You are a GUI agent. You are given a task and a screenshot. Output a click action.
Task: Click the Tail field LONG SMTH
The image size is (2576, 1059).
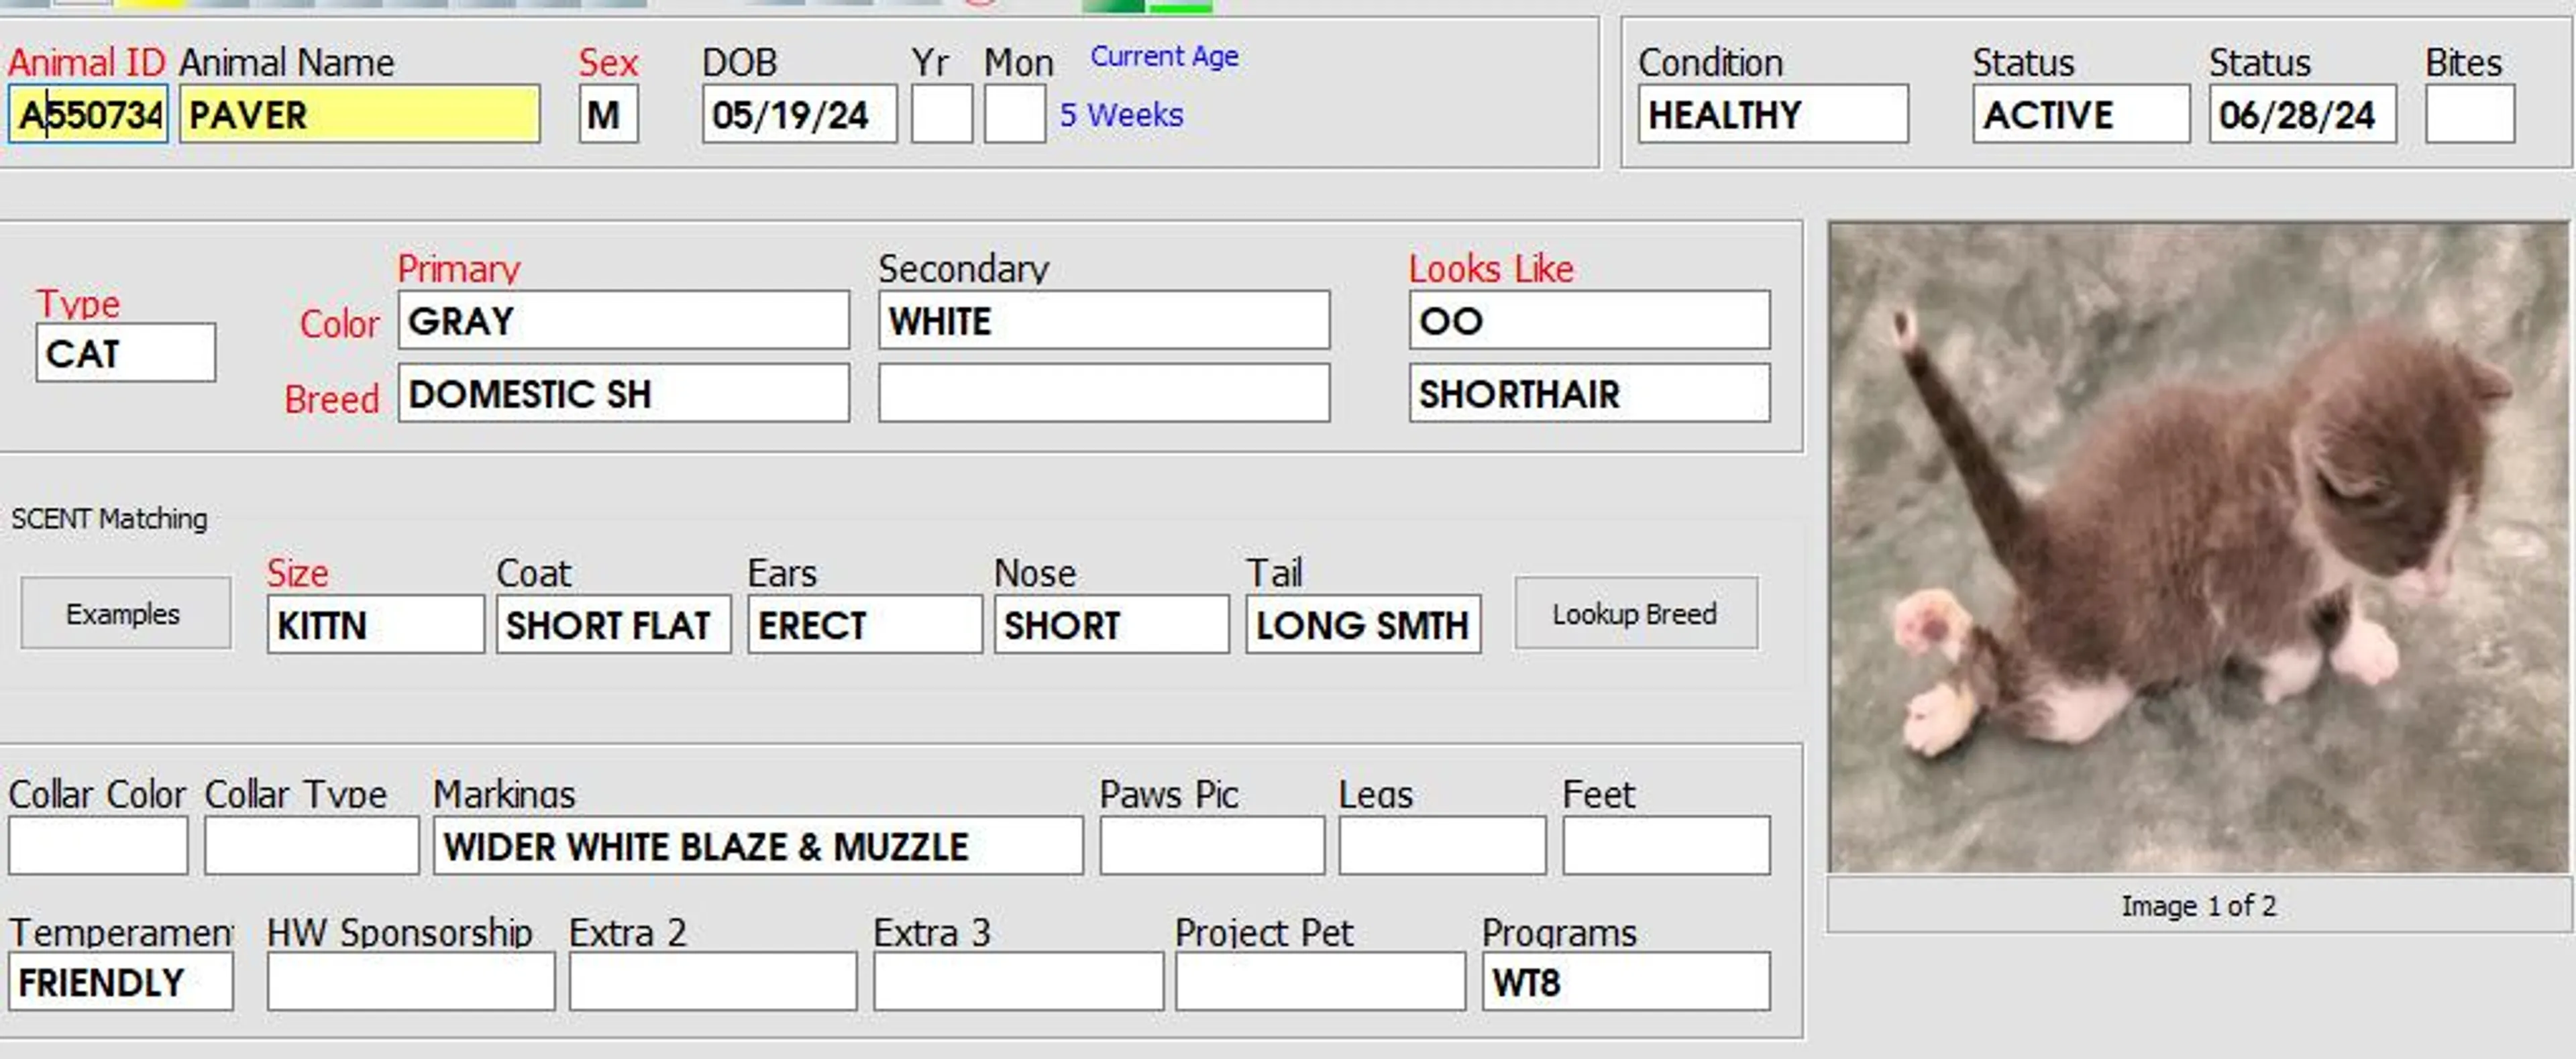(x=1362, y=625)
